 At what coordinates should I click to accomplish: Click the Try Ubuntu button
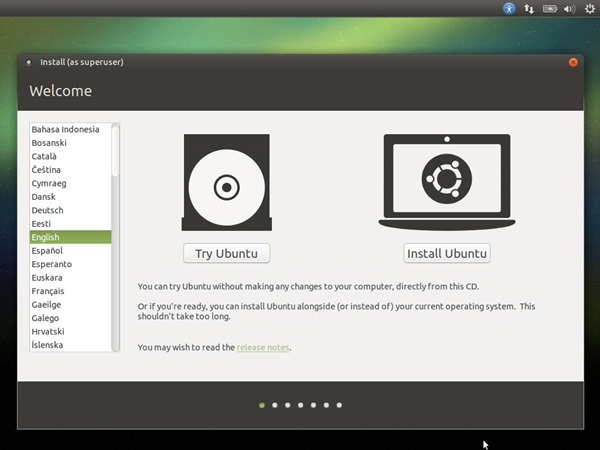pyautogui.click(x=227, y=253)
